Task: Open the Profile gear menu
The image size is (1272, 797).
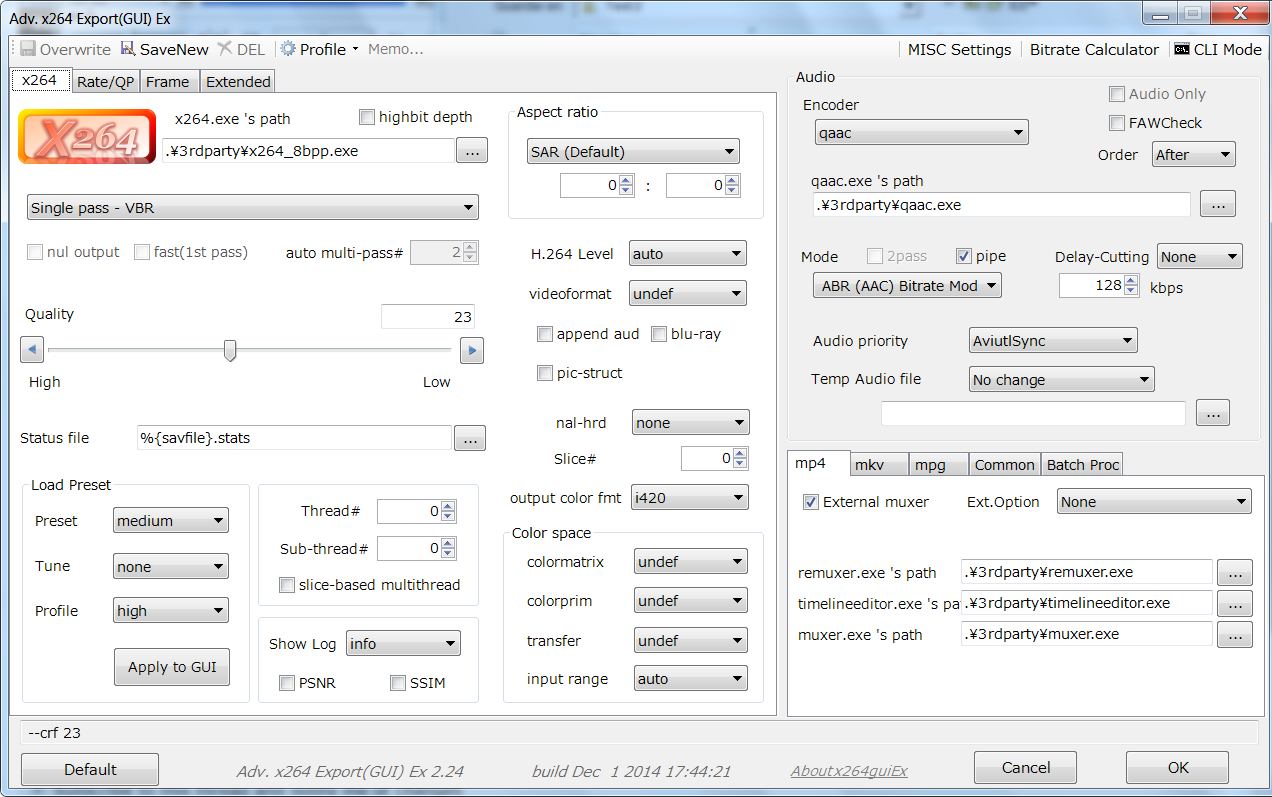Action: [318, 49]
